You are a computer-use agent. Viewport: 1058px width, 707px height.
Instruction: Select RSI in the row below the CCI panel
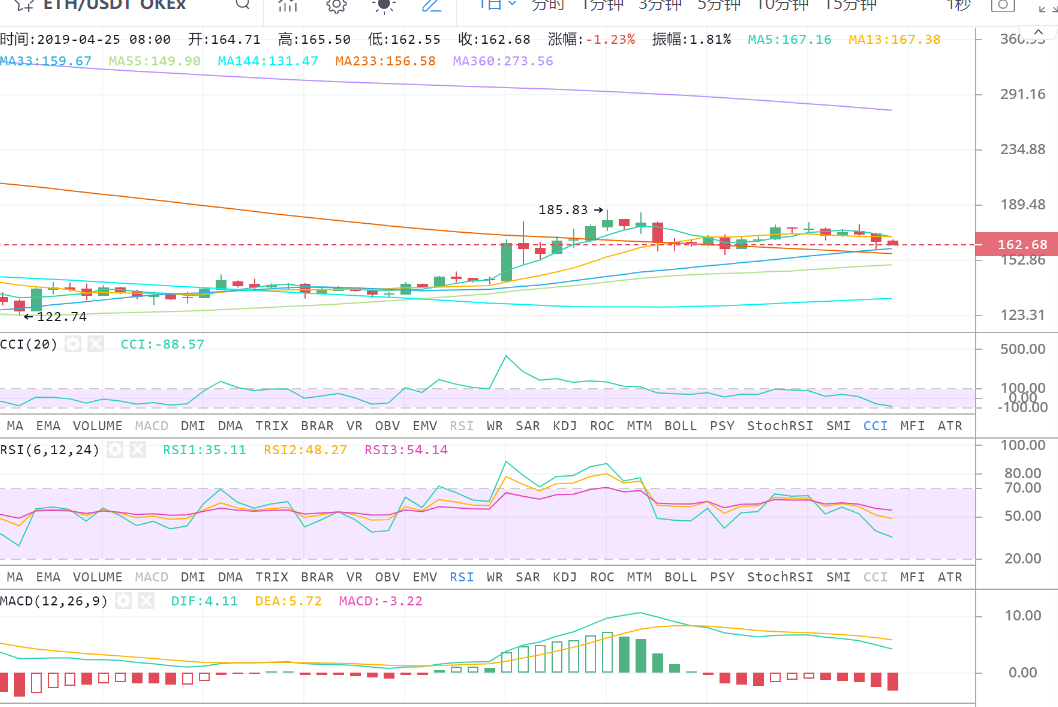click(462, 426)
